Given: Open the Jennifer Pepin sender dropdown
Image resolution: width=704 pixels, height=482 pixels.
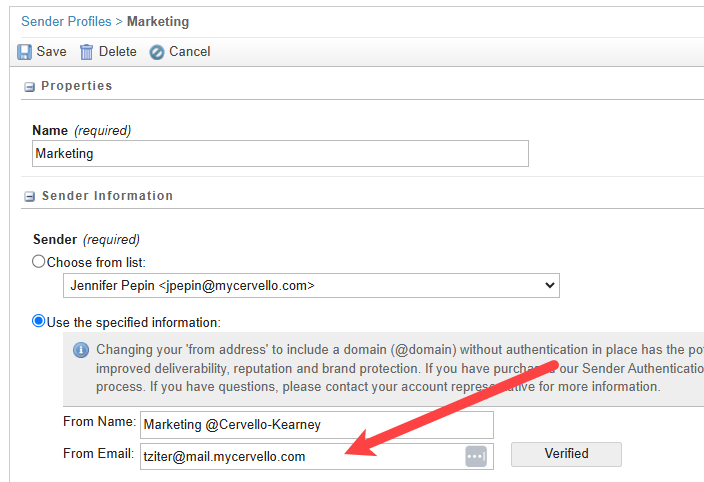Looking at the screenshot, I should tap(311, 286).
